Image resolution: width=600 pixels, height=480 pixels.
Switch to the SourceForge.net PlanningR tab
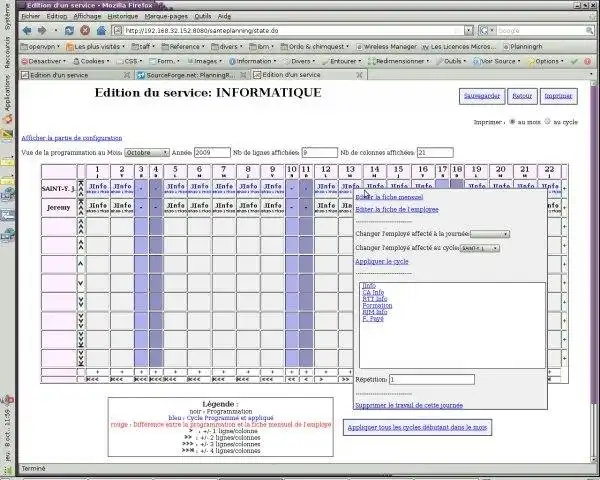[x=190, y=75]
